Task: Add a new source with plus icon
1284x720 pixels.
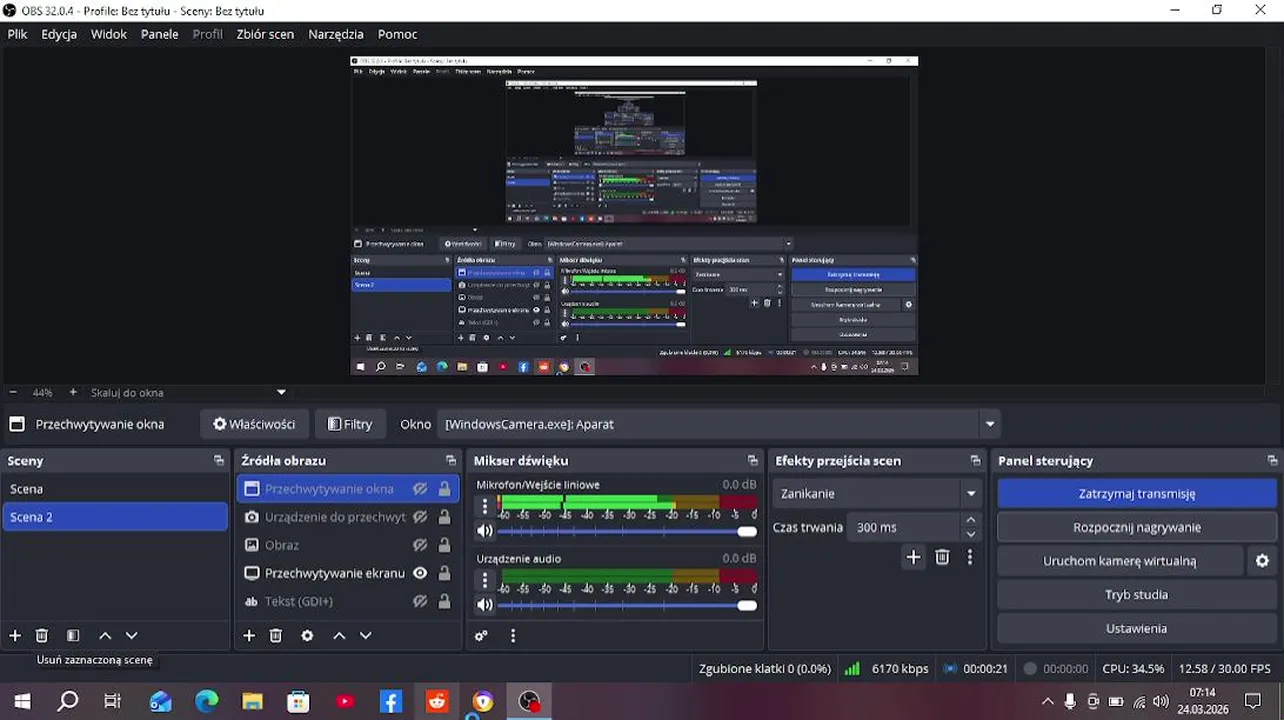Action: 249,635
